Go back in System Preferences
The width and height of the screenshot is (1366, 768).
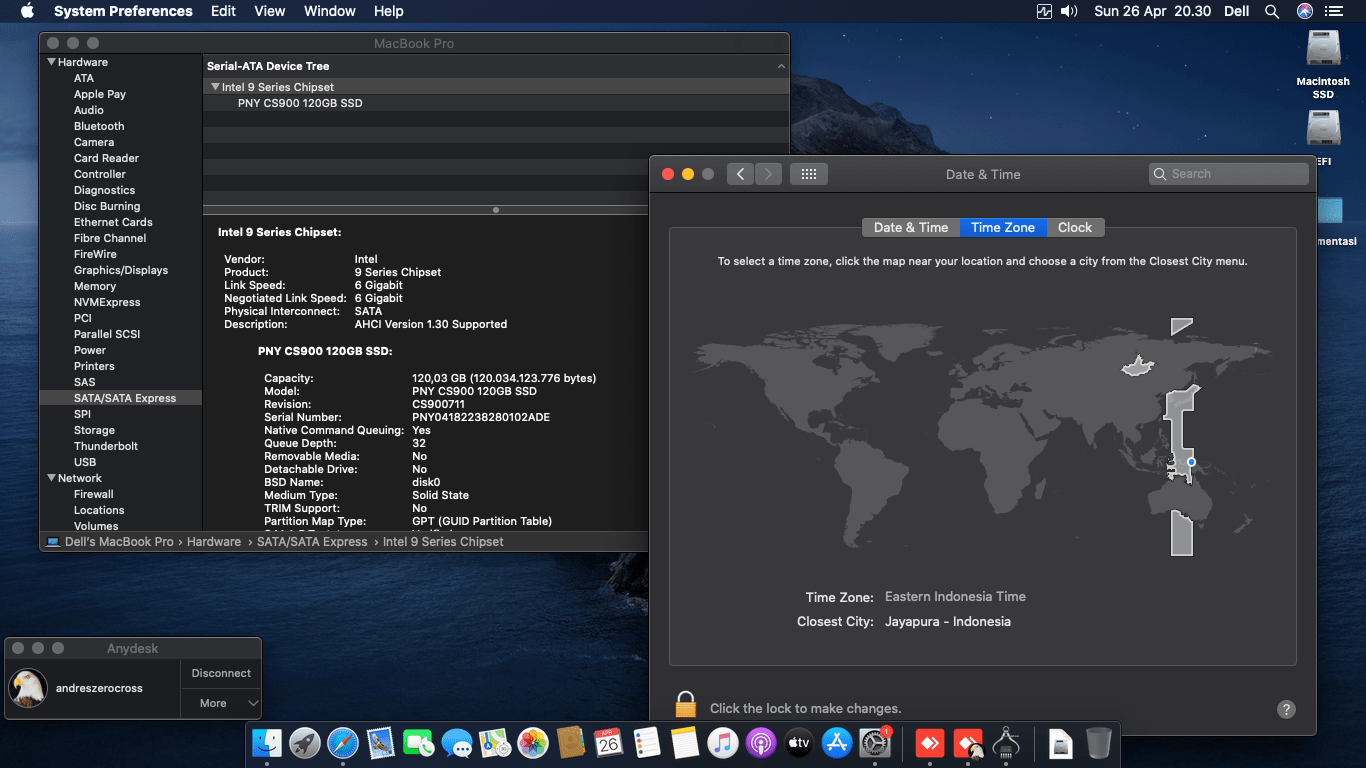[740, 174]
